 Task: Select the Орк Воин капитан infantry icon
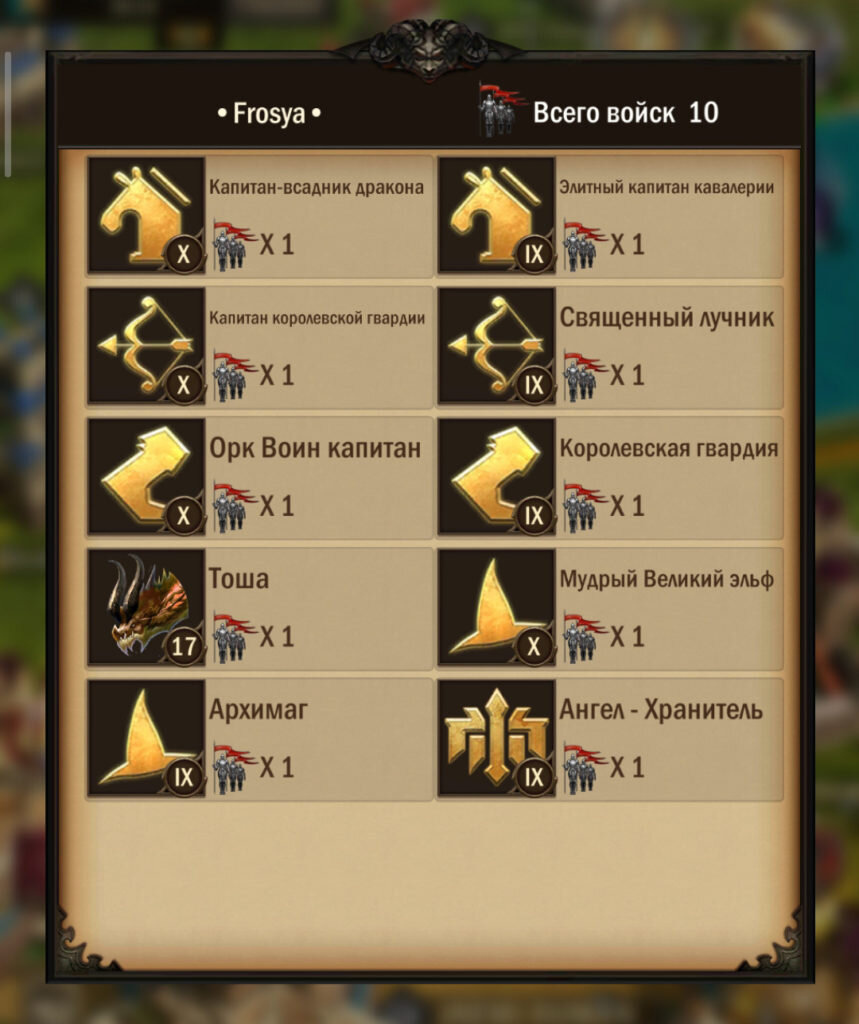click(146, 475)
